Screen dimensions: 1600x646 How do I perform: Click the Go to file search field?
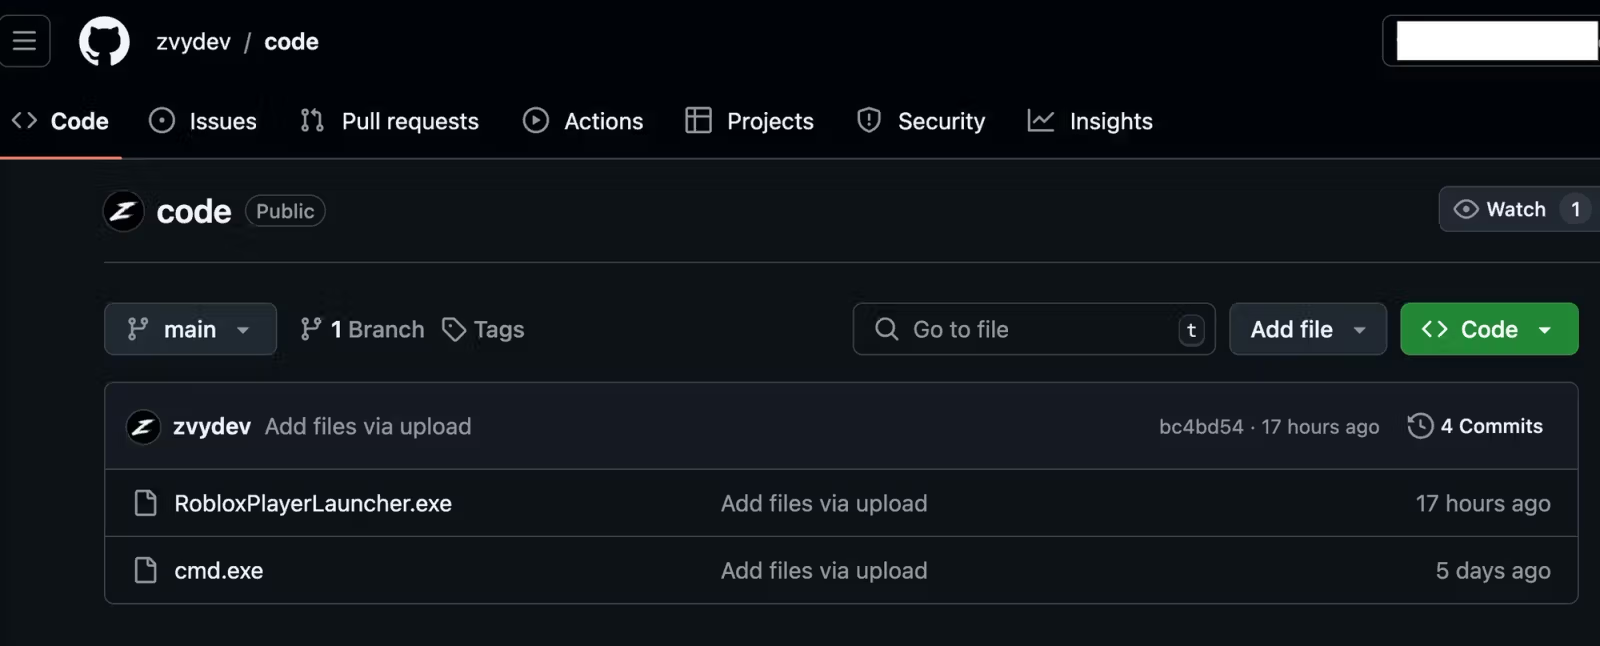click(x=1034, y=329)
